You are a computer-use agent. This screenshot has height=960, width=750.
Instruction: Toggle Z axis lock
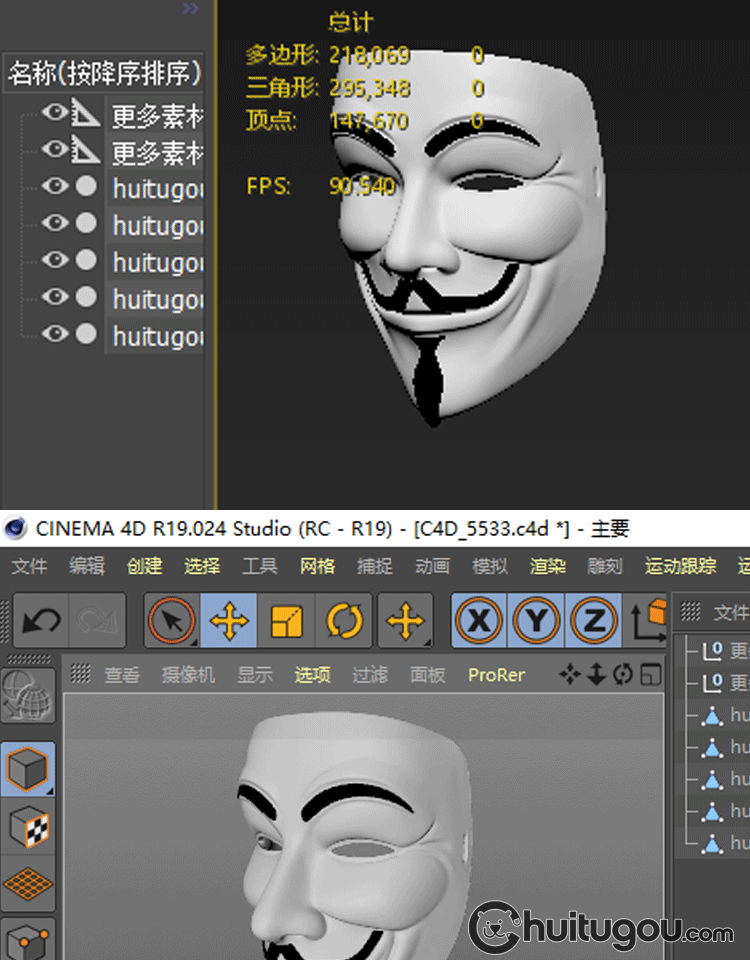coord(593,621)
